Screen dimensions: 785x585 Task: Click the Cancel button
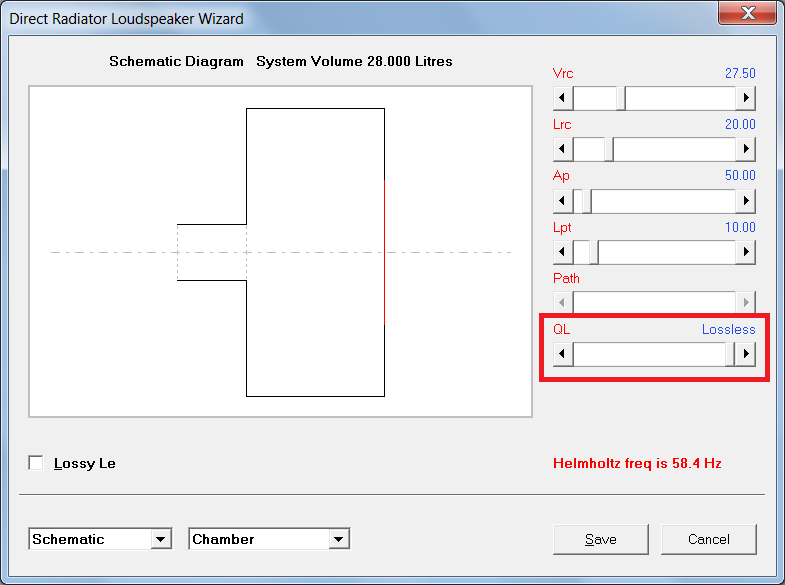click(x=708, y=539)
